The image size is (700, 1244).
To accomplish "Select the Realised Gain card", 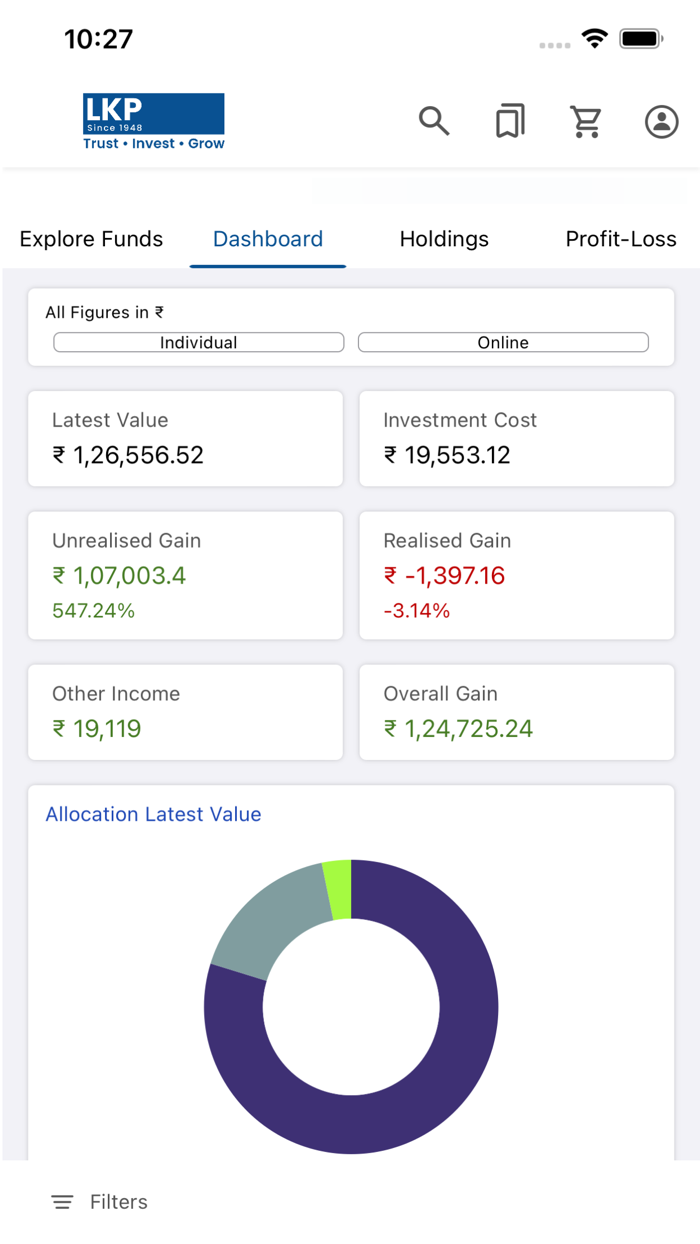I will [x=516, y=575].
